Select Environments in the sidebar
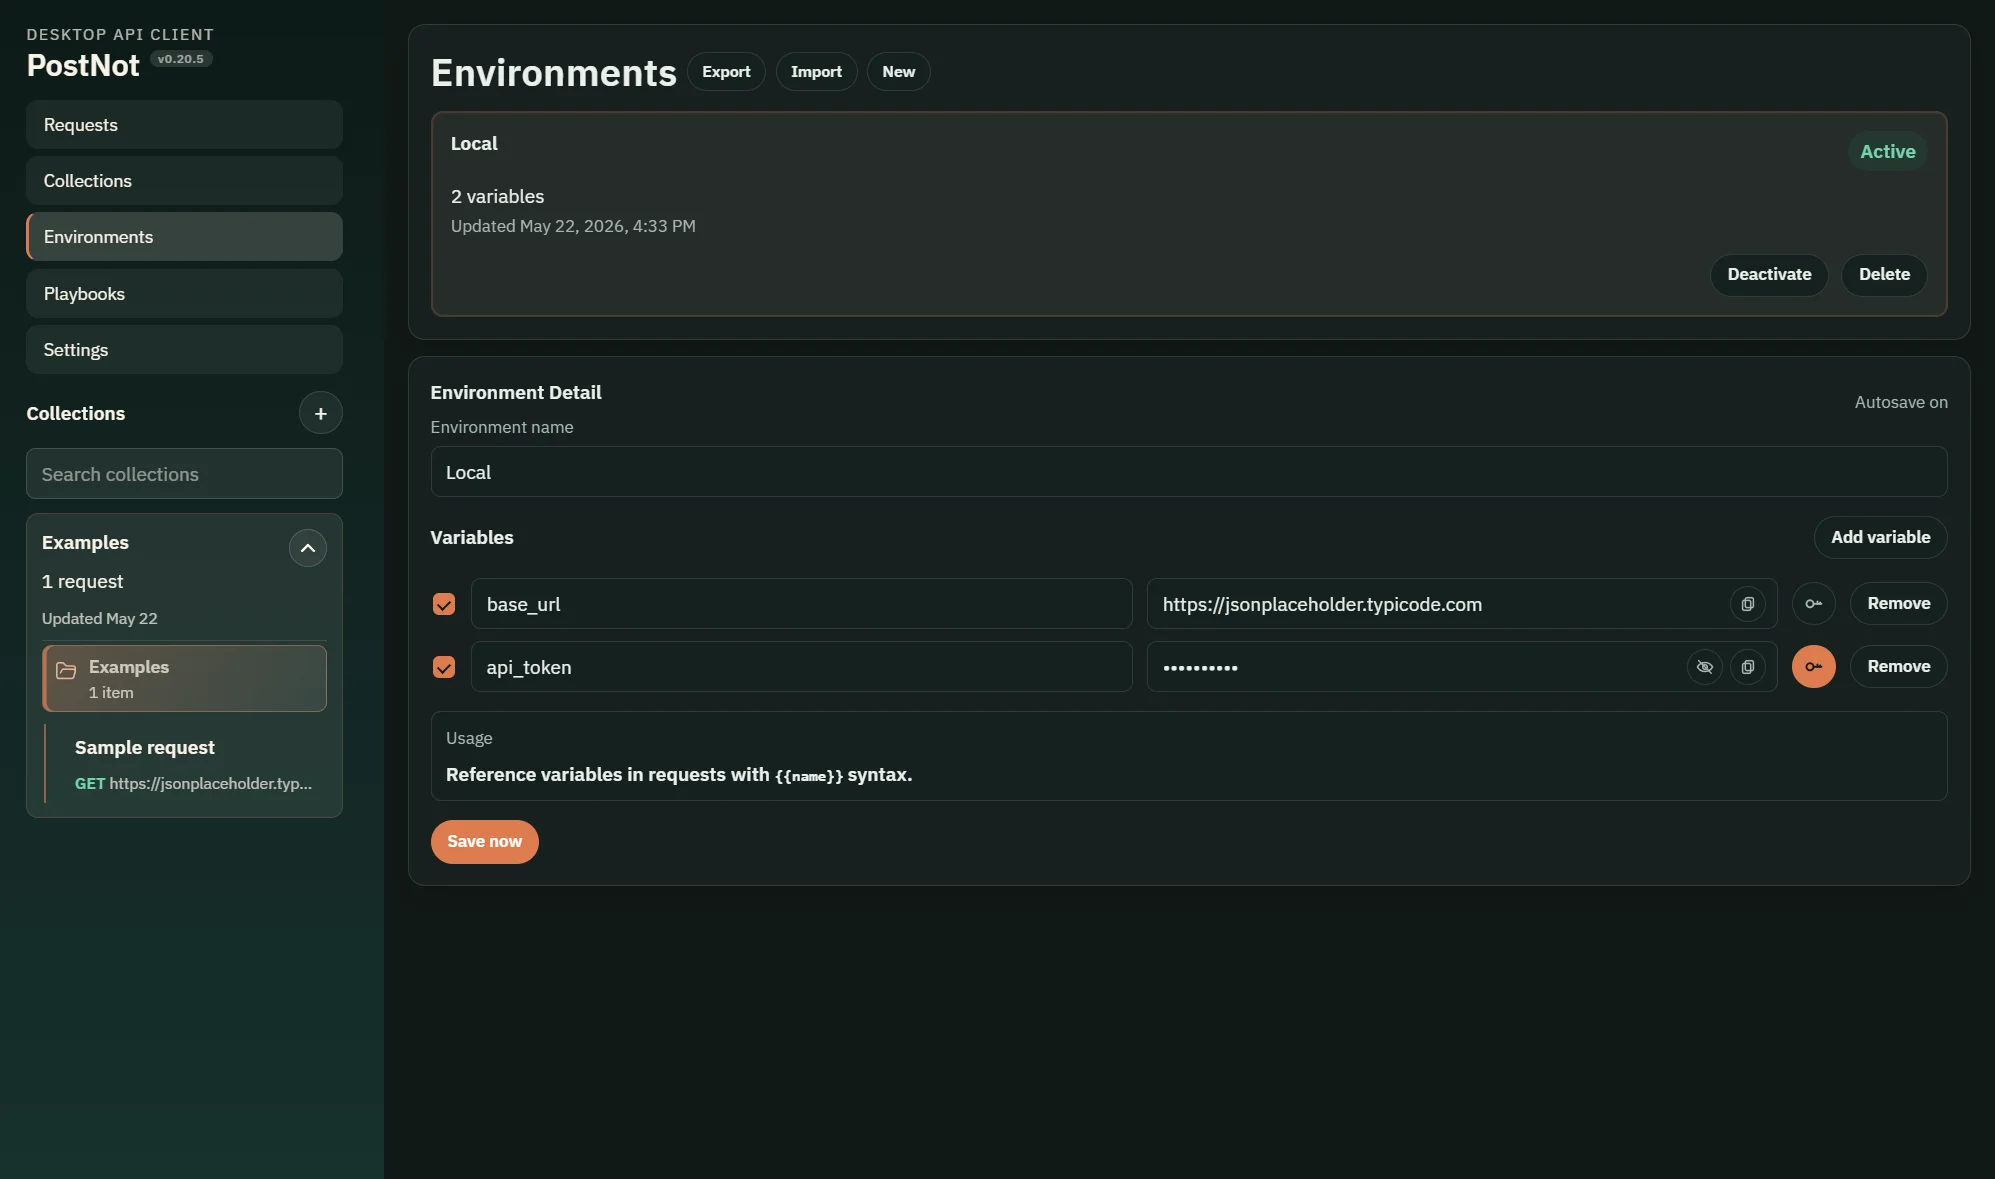The height and width of the screenshot is (1179, 1995). (184, 237)
